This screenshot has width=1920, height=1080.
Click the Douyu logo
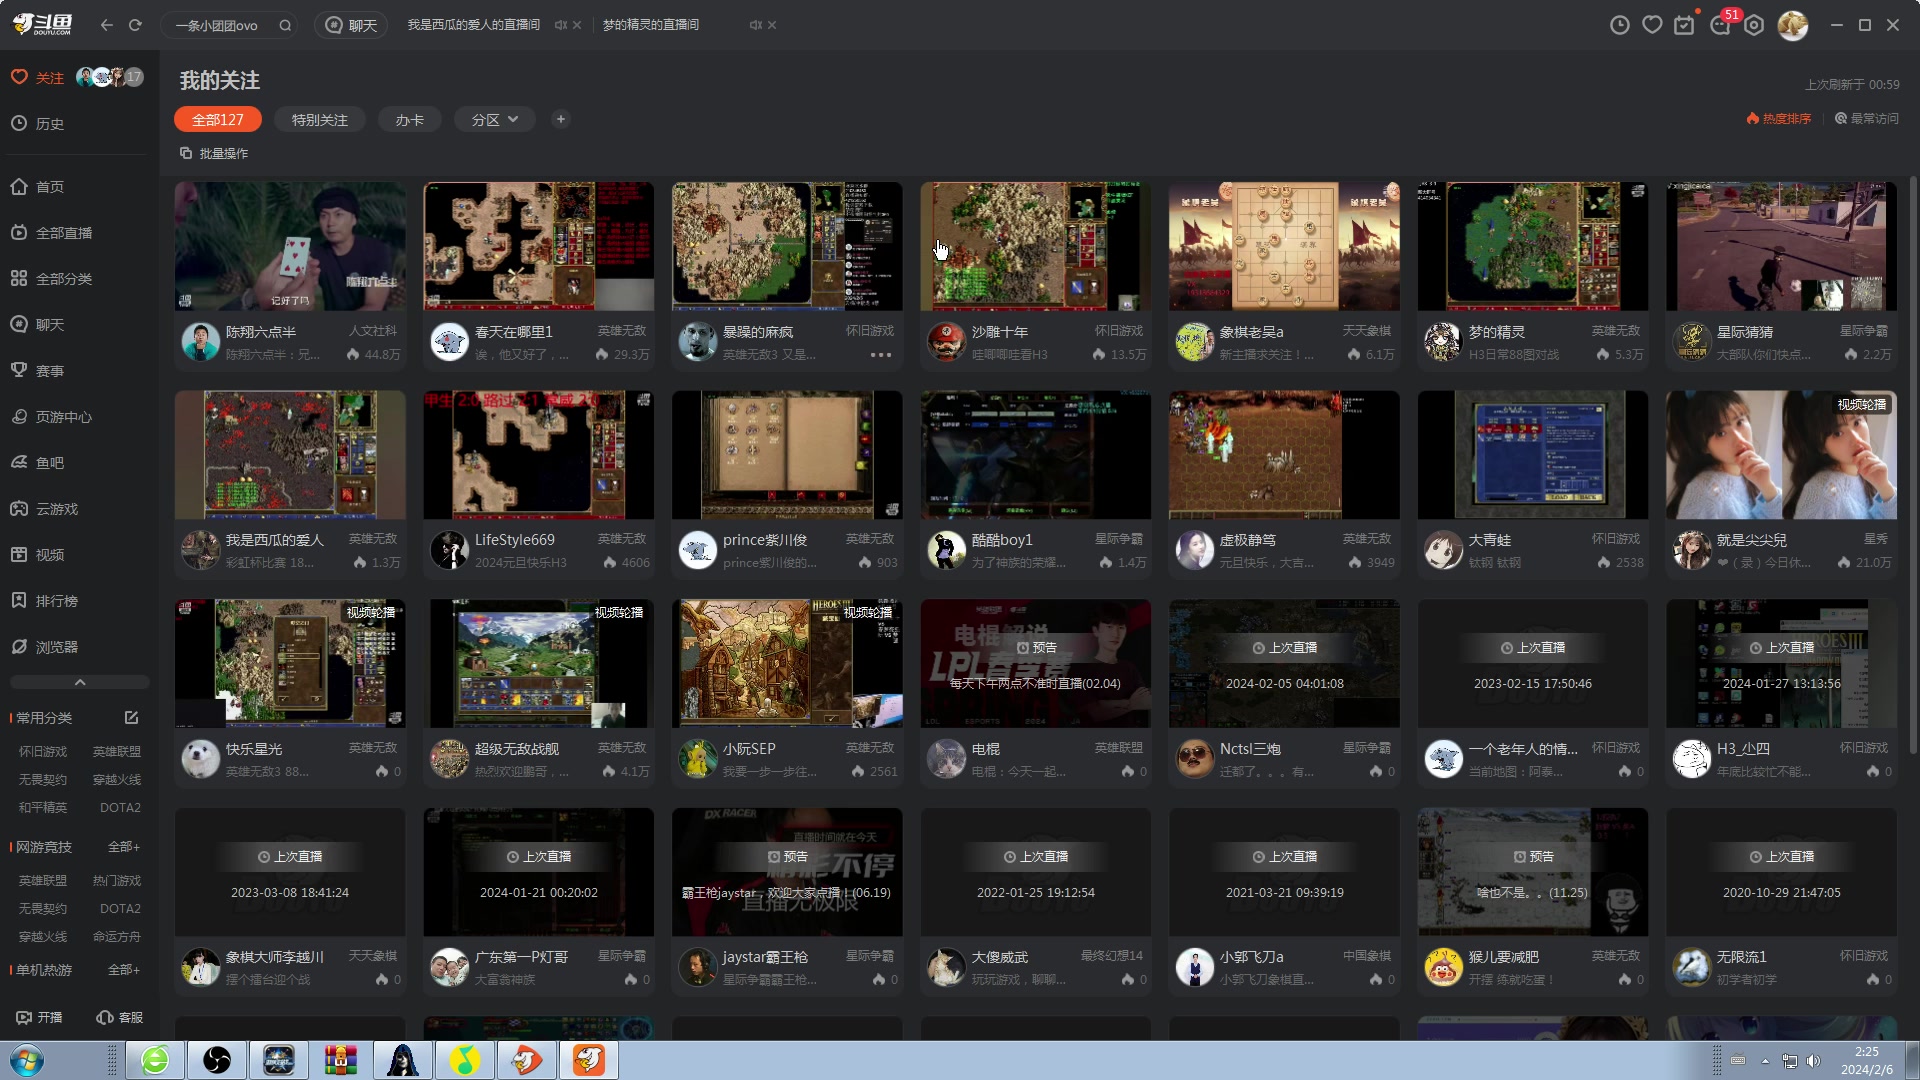[x=42, y=24]
